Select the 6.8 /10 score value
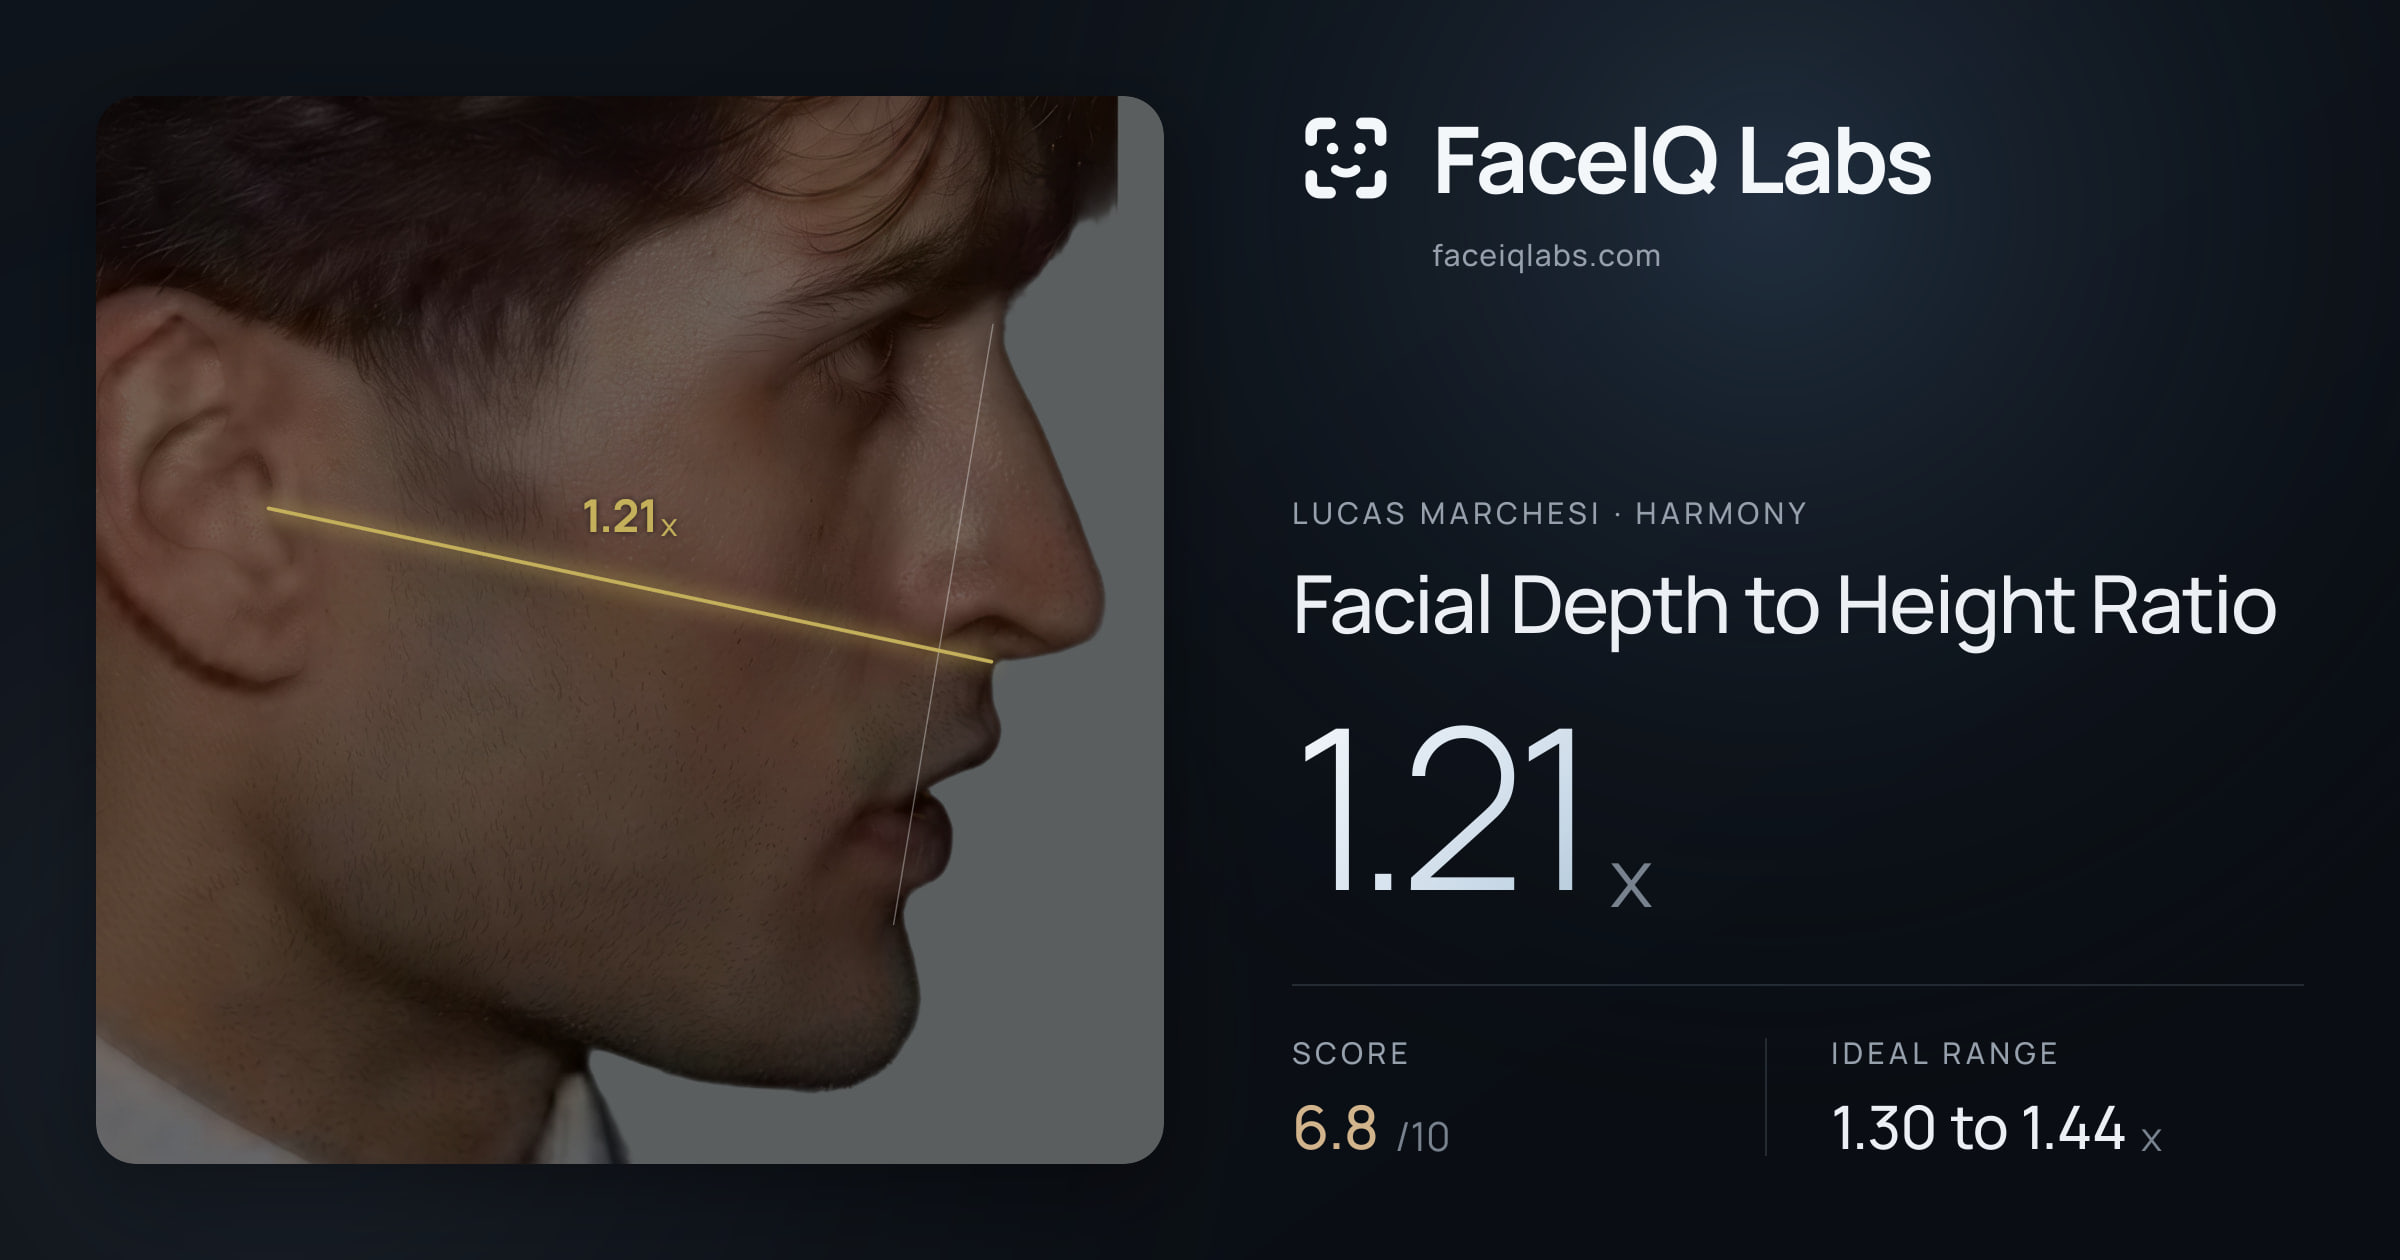 click(x=1371, y=1129)
